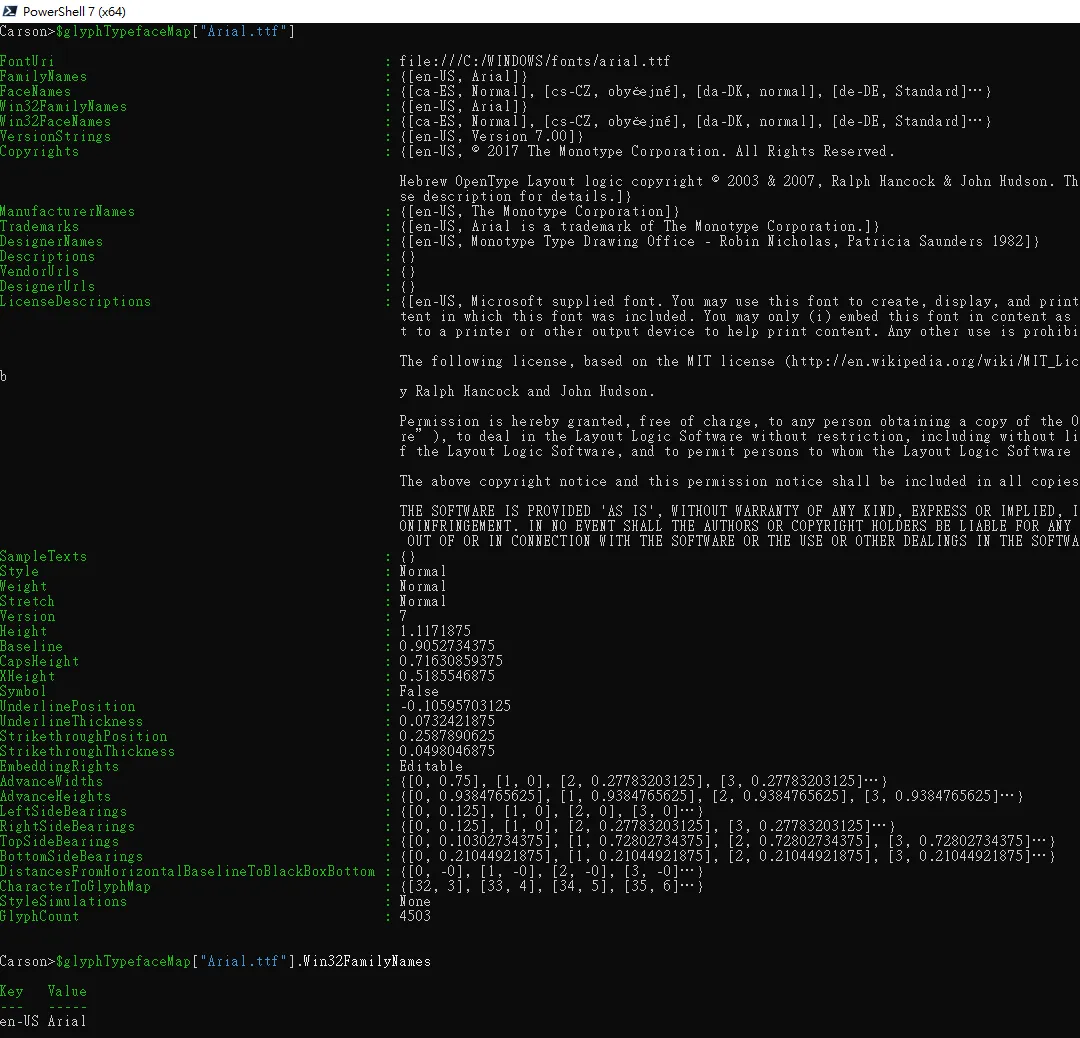Click the Value column header
This screenshot has width=1080, height=1038.
click(x=66, y=991)
